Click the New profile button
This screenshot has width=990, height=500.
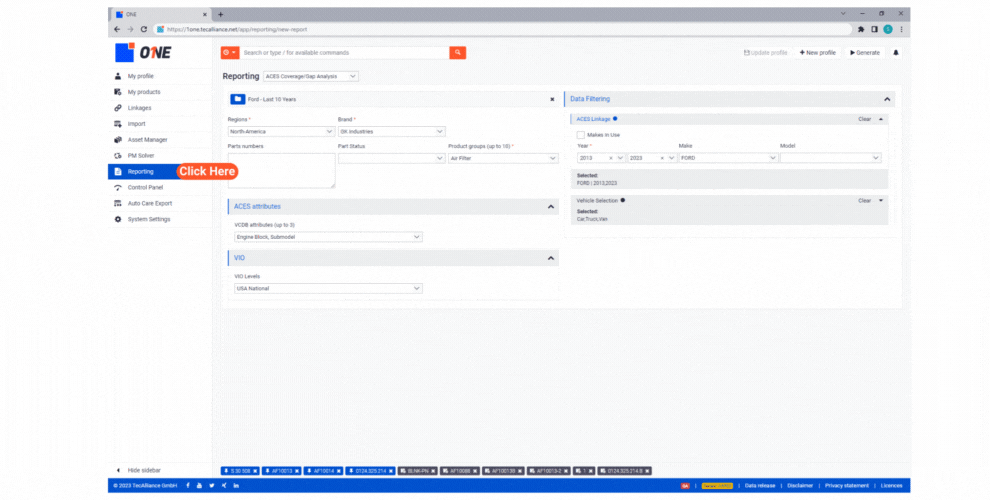[x=817, y=52]
